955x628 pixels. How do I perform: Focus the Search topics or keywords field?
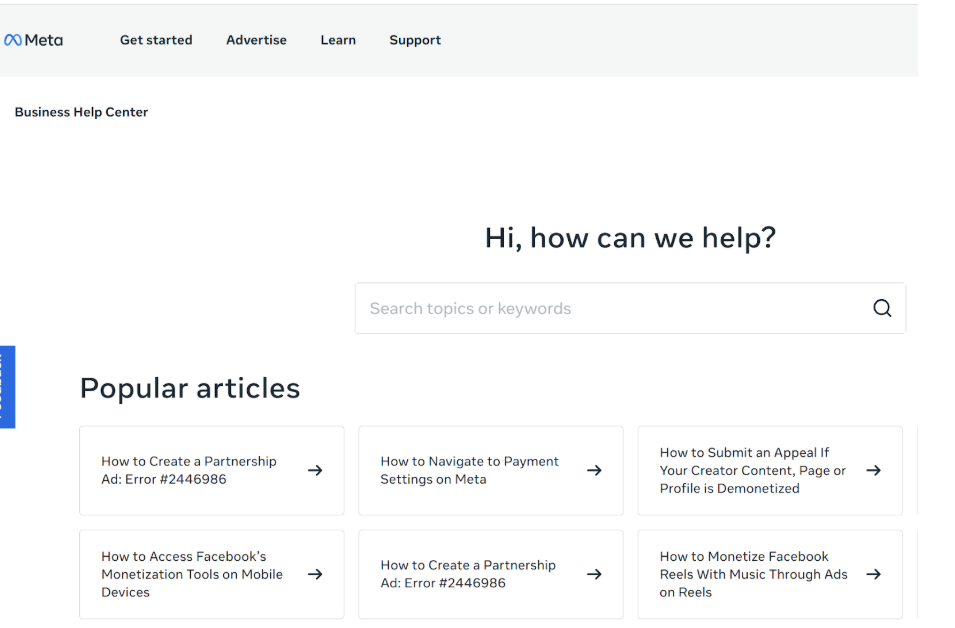[x=630, y=308]
